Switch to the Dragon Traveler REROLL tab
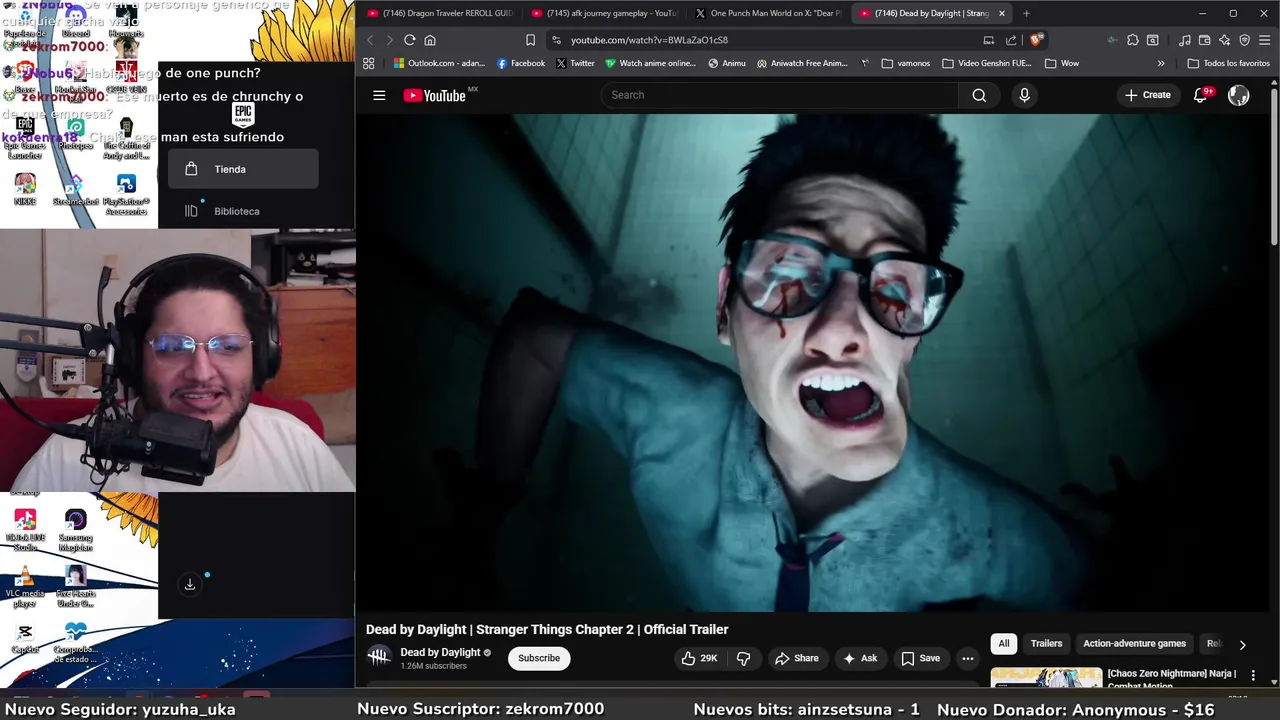The height and width of the screenshot is (720, 1280). click(440, 13)
